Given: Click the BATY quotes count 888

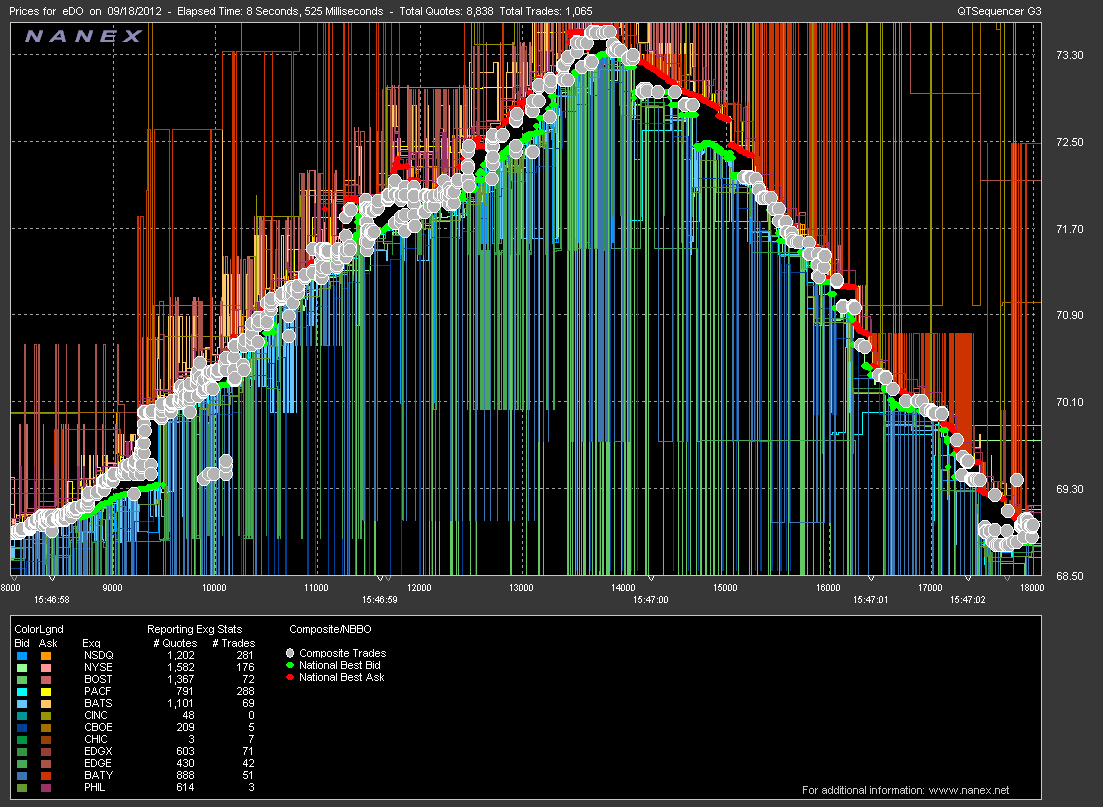Looking at the screenshot, I should [185, 775].
